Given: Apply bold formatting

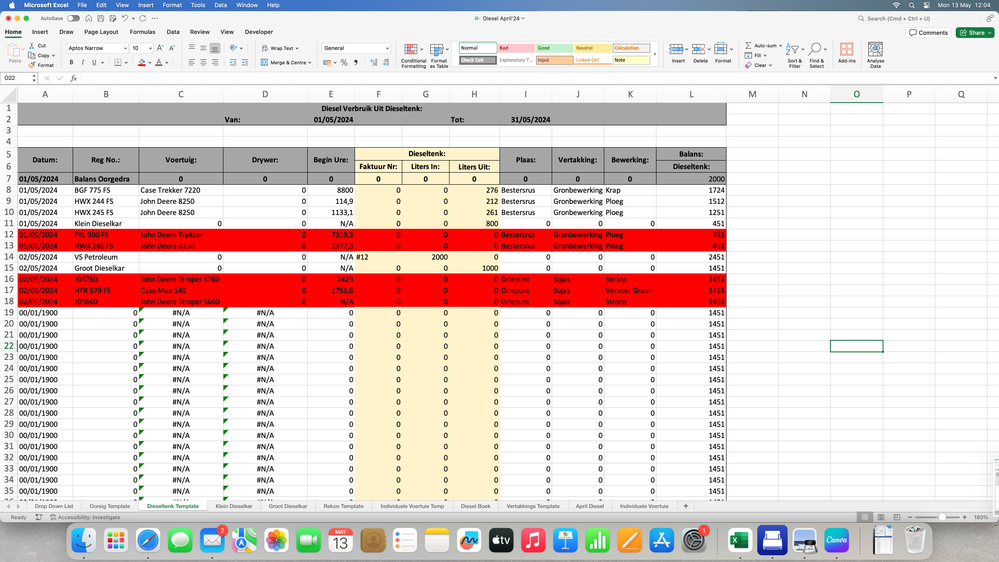Looking at the screenshot, I should (x=71, y=62).
